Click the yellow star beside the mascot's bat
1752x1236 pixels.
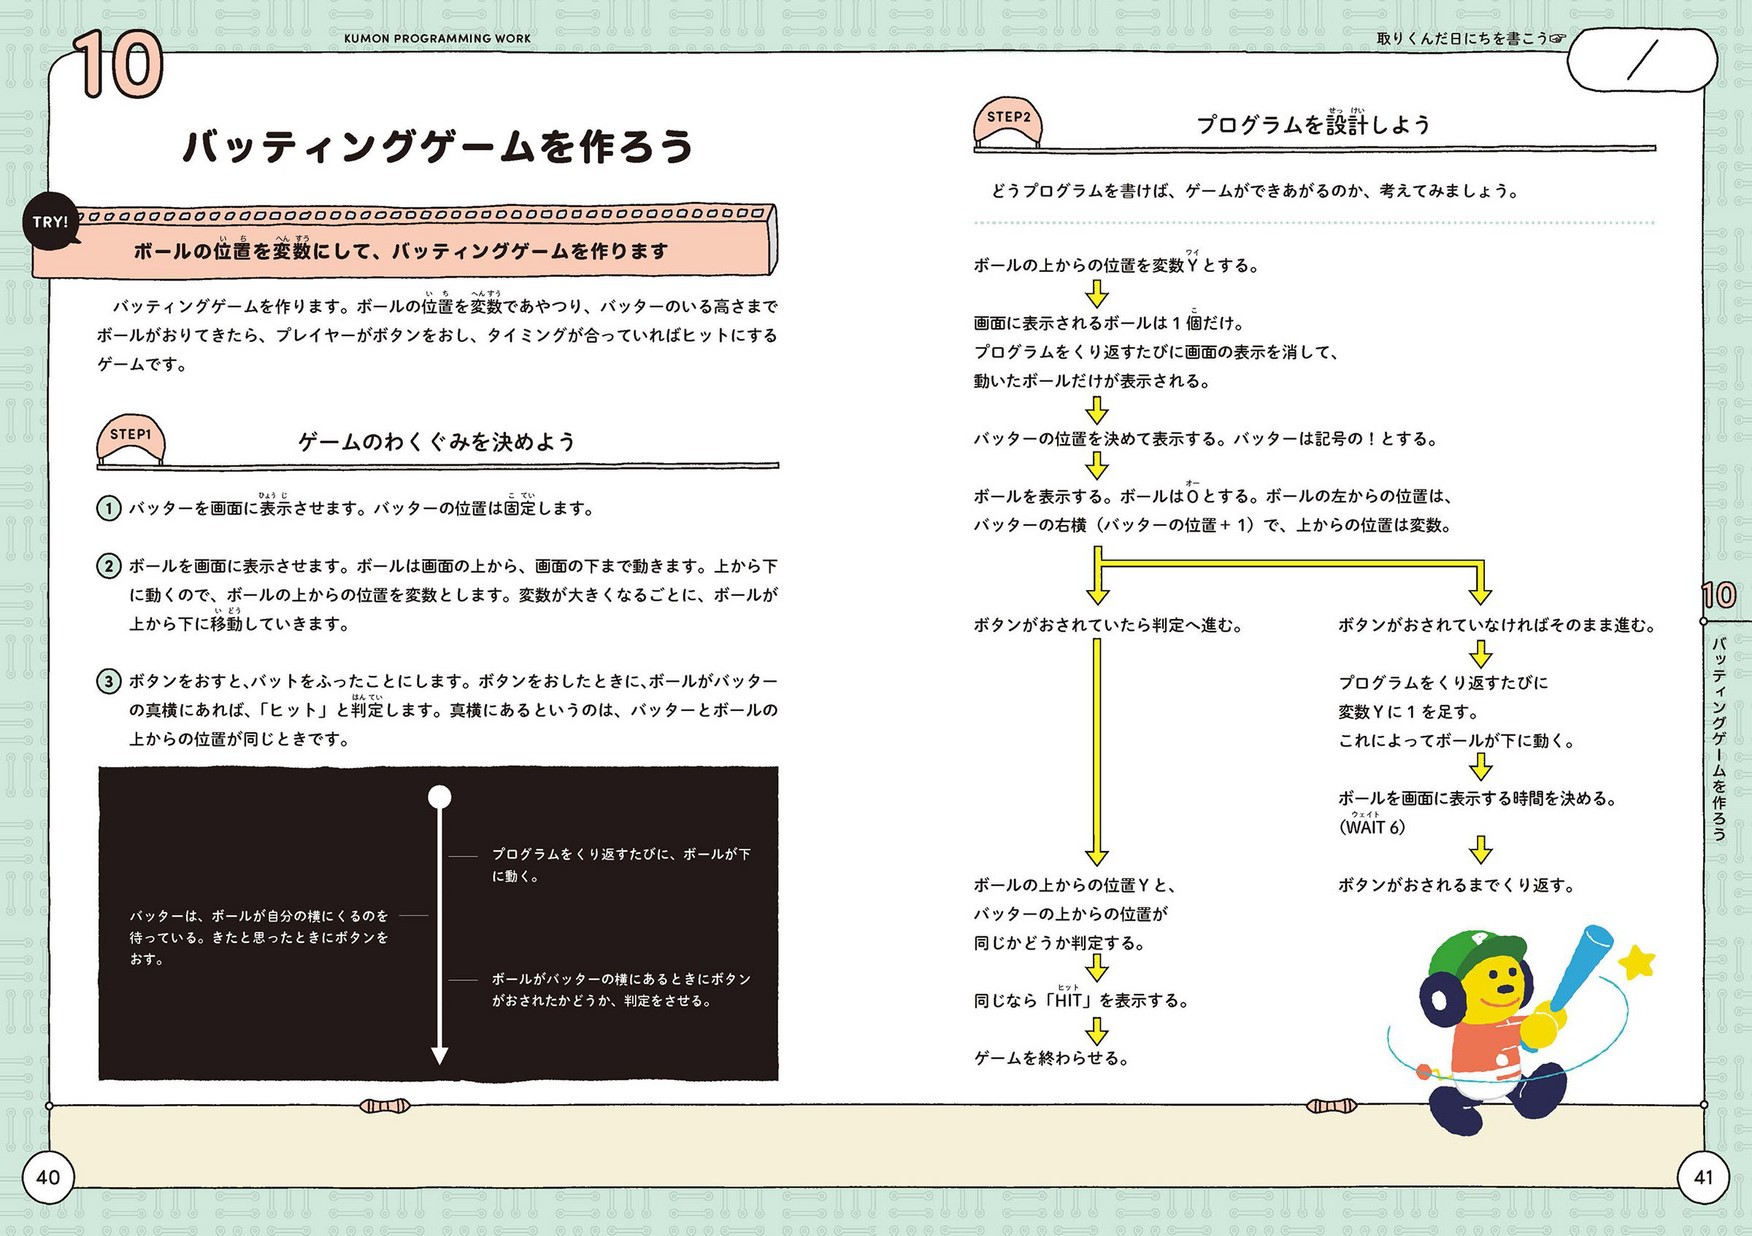pyautogui.click(x=1637, y=962)
